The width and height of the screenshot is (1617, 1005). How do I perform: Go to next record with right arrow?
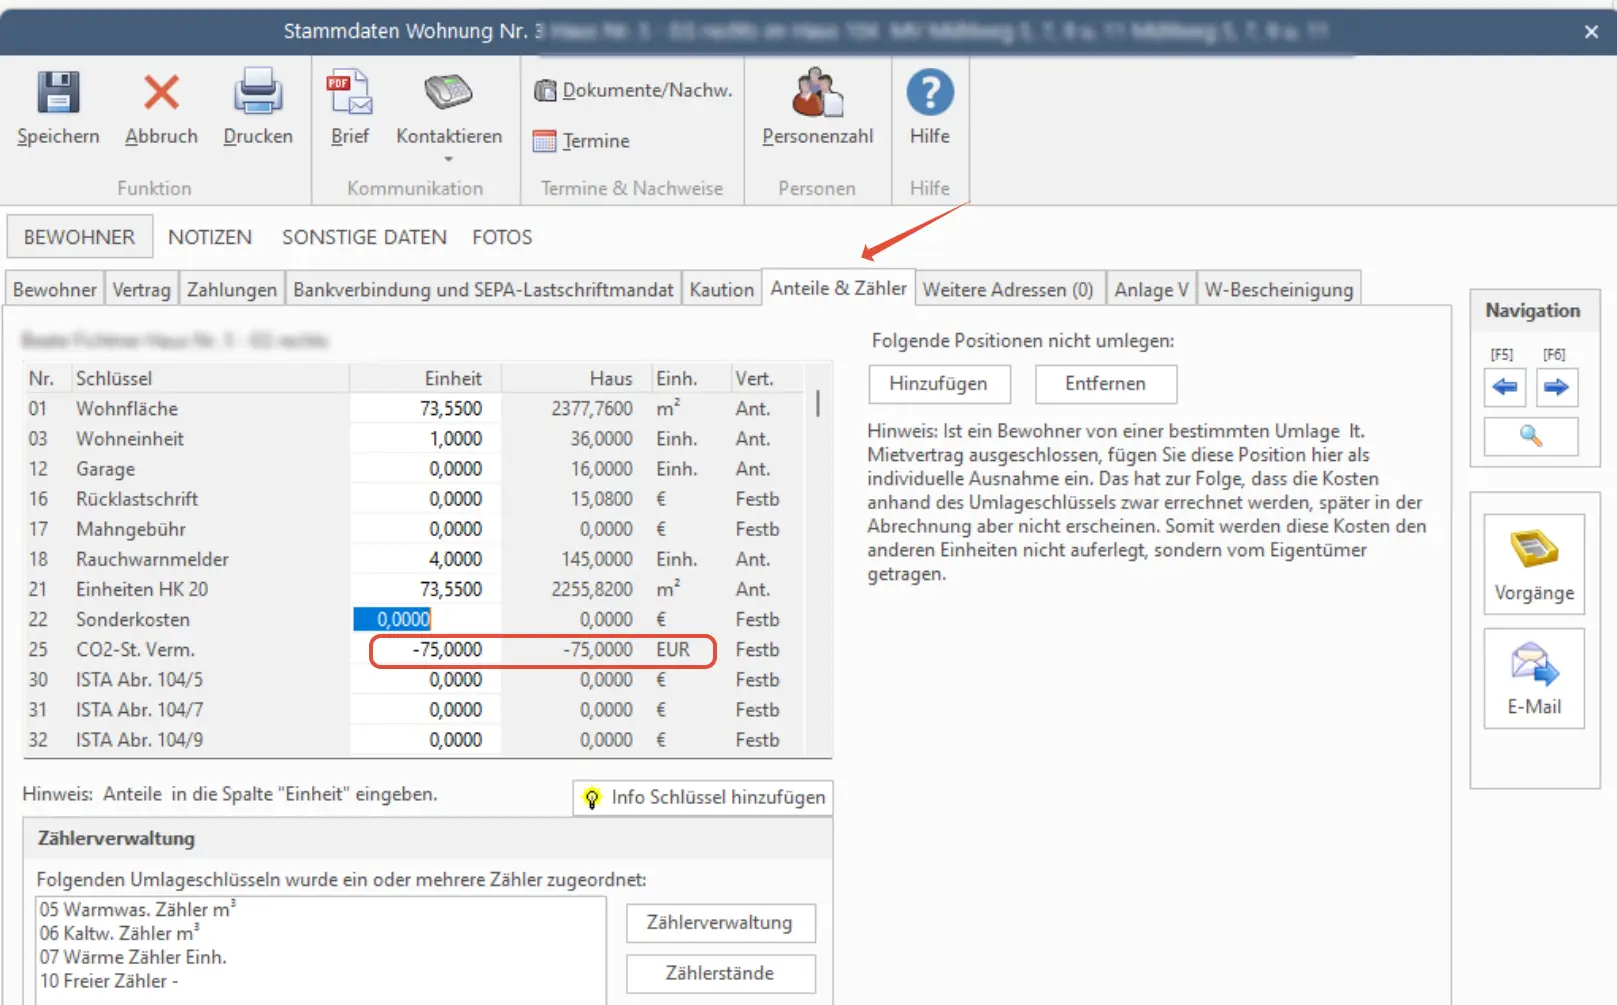click(x=1557, y=387)
